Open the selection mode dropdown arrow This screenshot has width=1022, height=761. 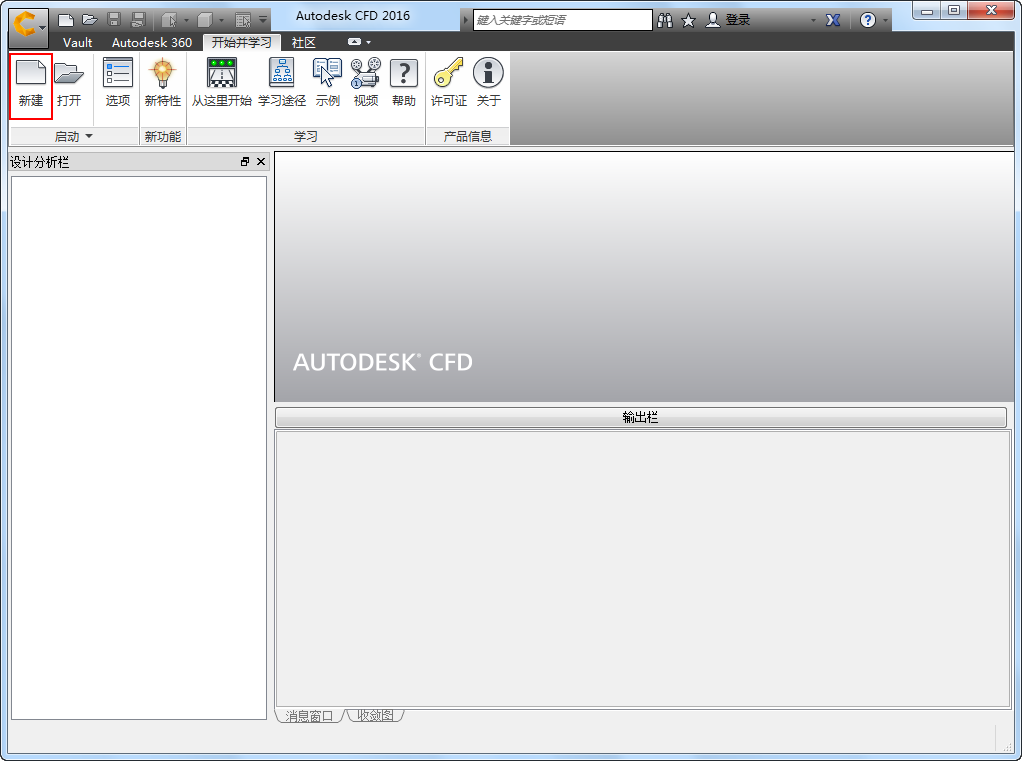tap(186, 21)
